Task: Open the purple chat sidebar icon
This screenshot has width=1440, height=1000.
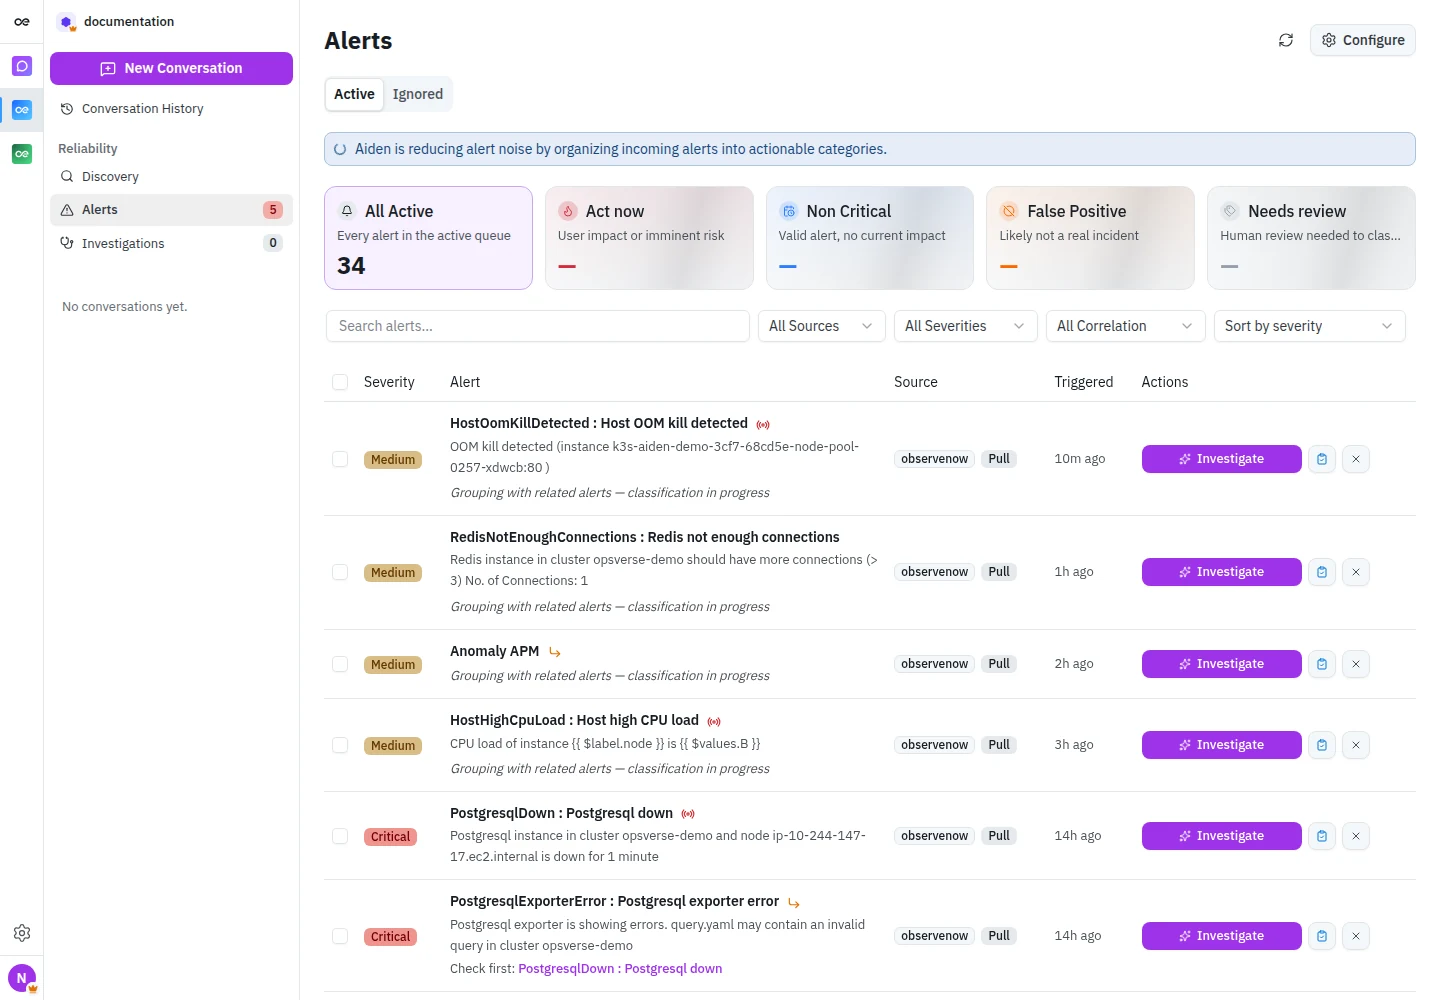Action: (22, 66)
